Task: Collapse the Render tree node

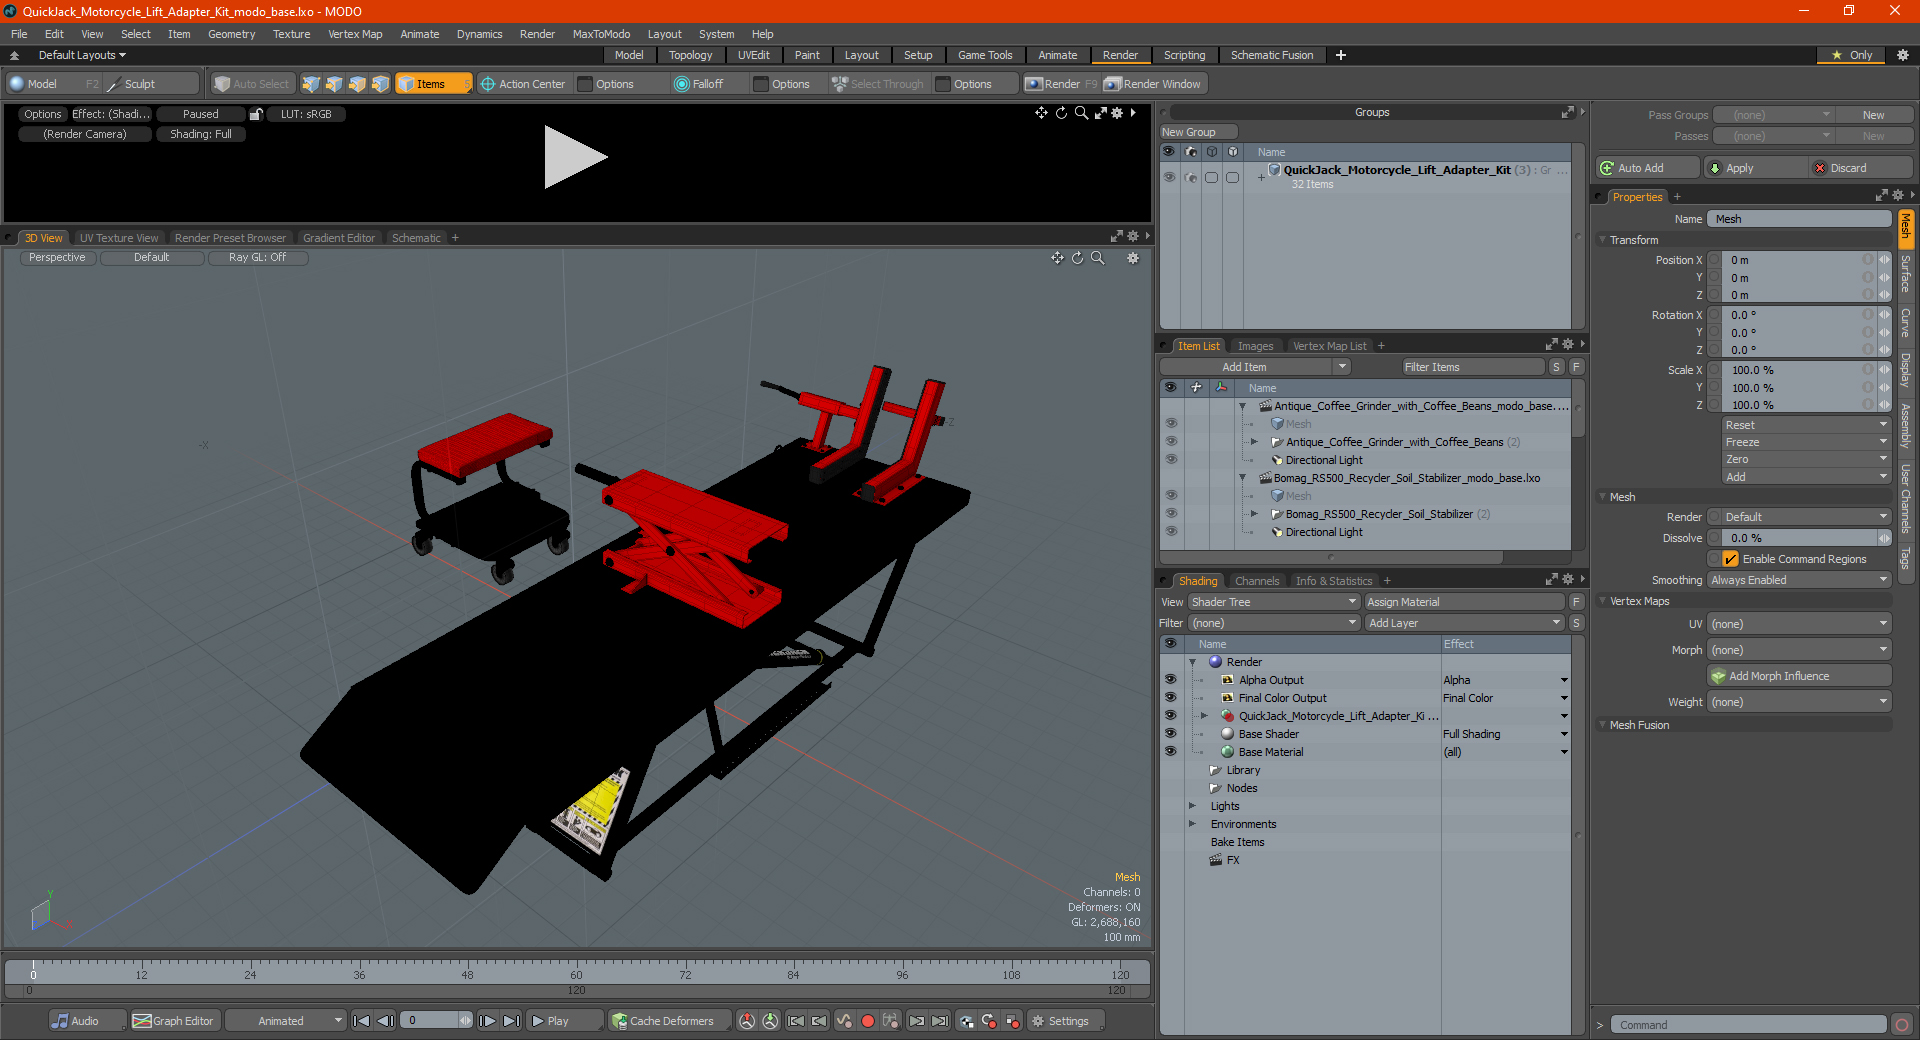Action: click(1192, 662)
